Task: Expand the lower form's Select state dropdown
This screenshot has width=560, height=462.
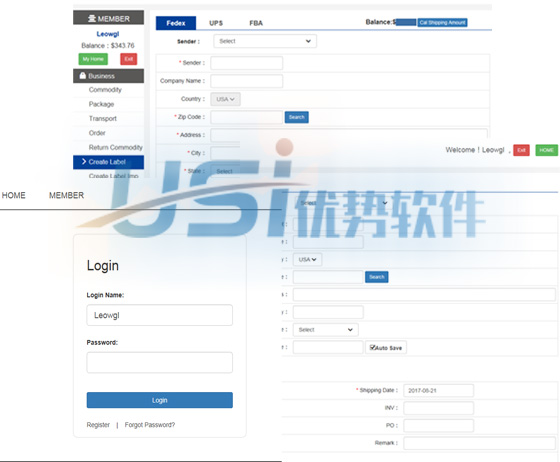Action: pyautogui.click(x=325, y=330)
